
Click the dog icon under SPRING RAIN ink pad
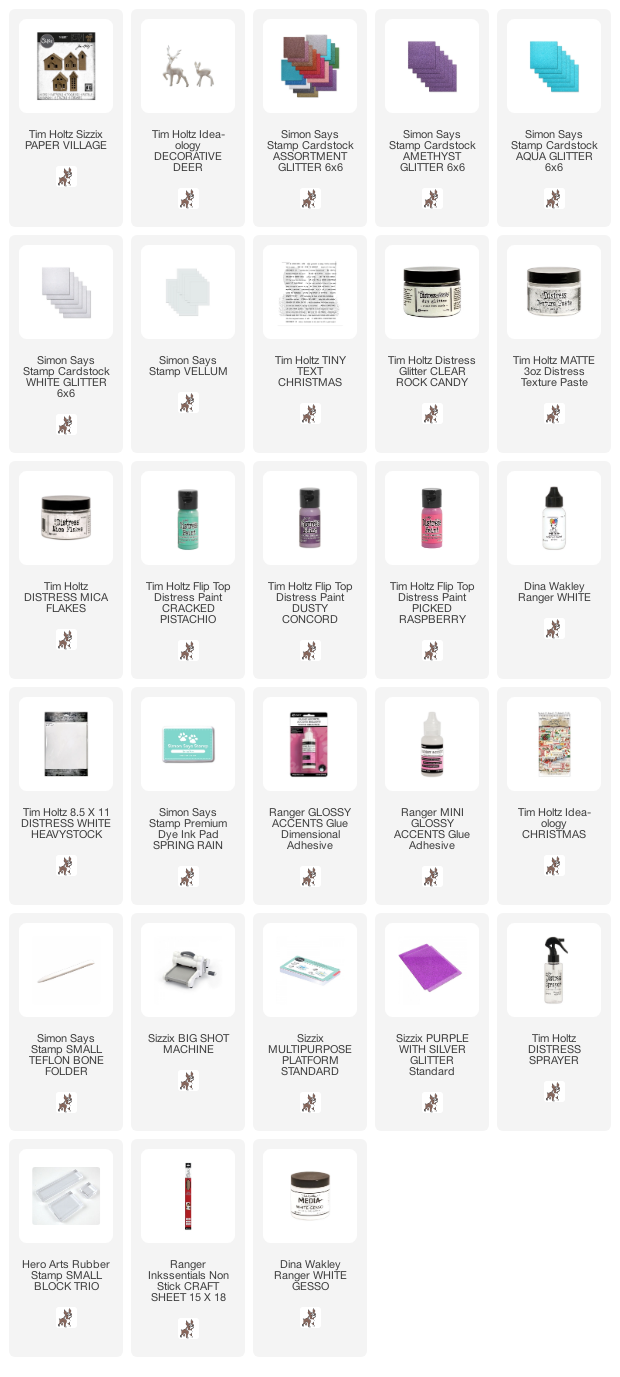pos(188,877)
